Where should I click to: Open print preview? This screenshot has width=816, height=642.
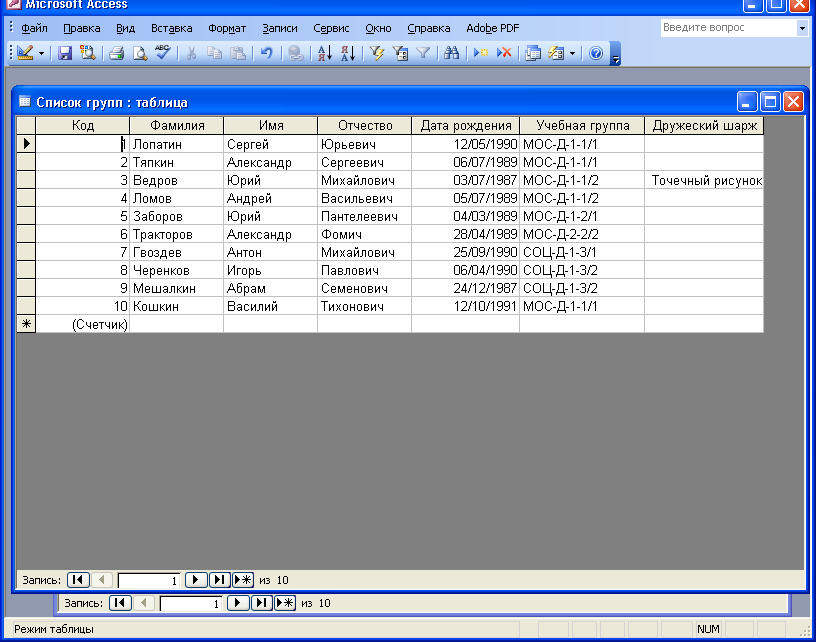139,53
